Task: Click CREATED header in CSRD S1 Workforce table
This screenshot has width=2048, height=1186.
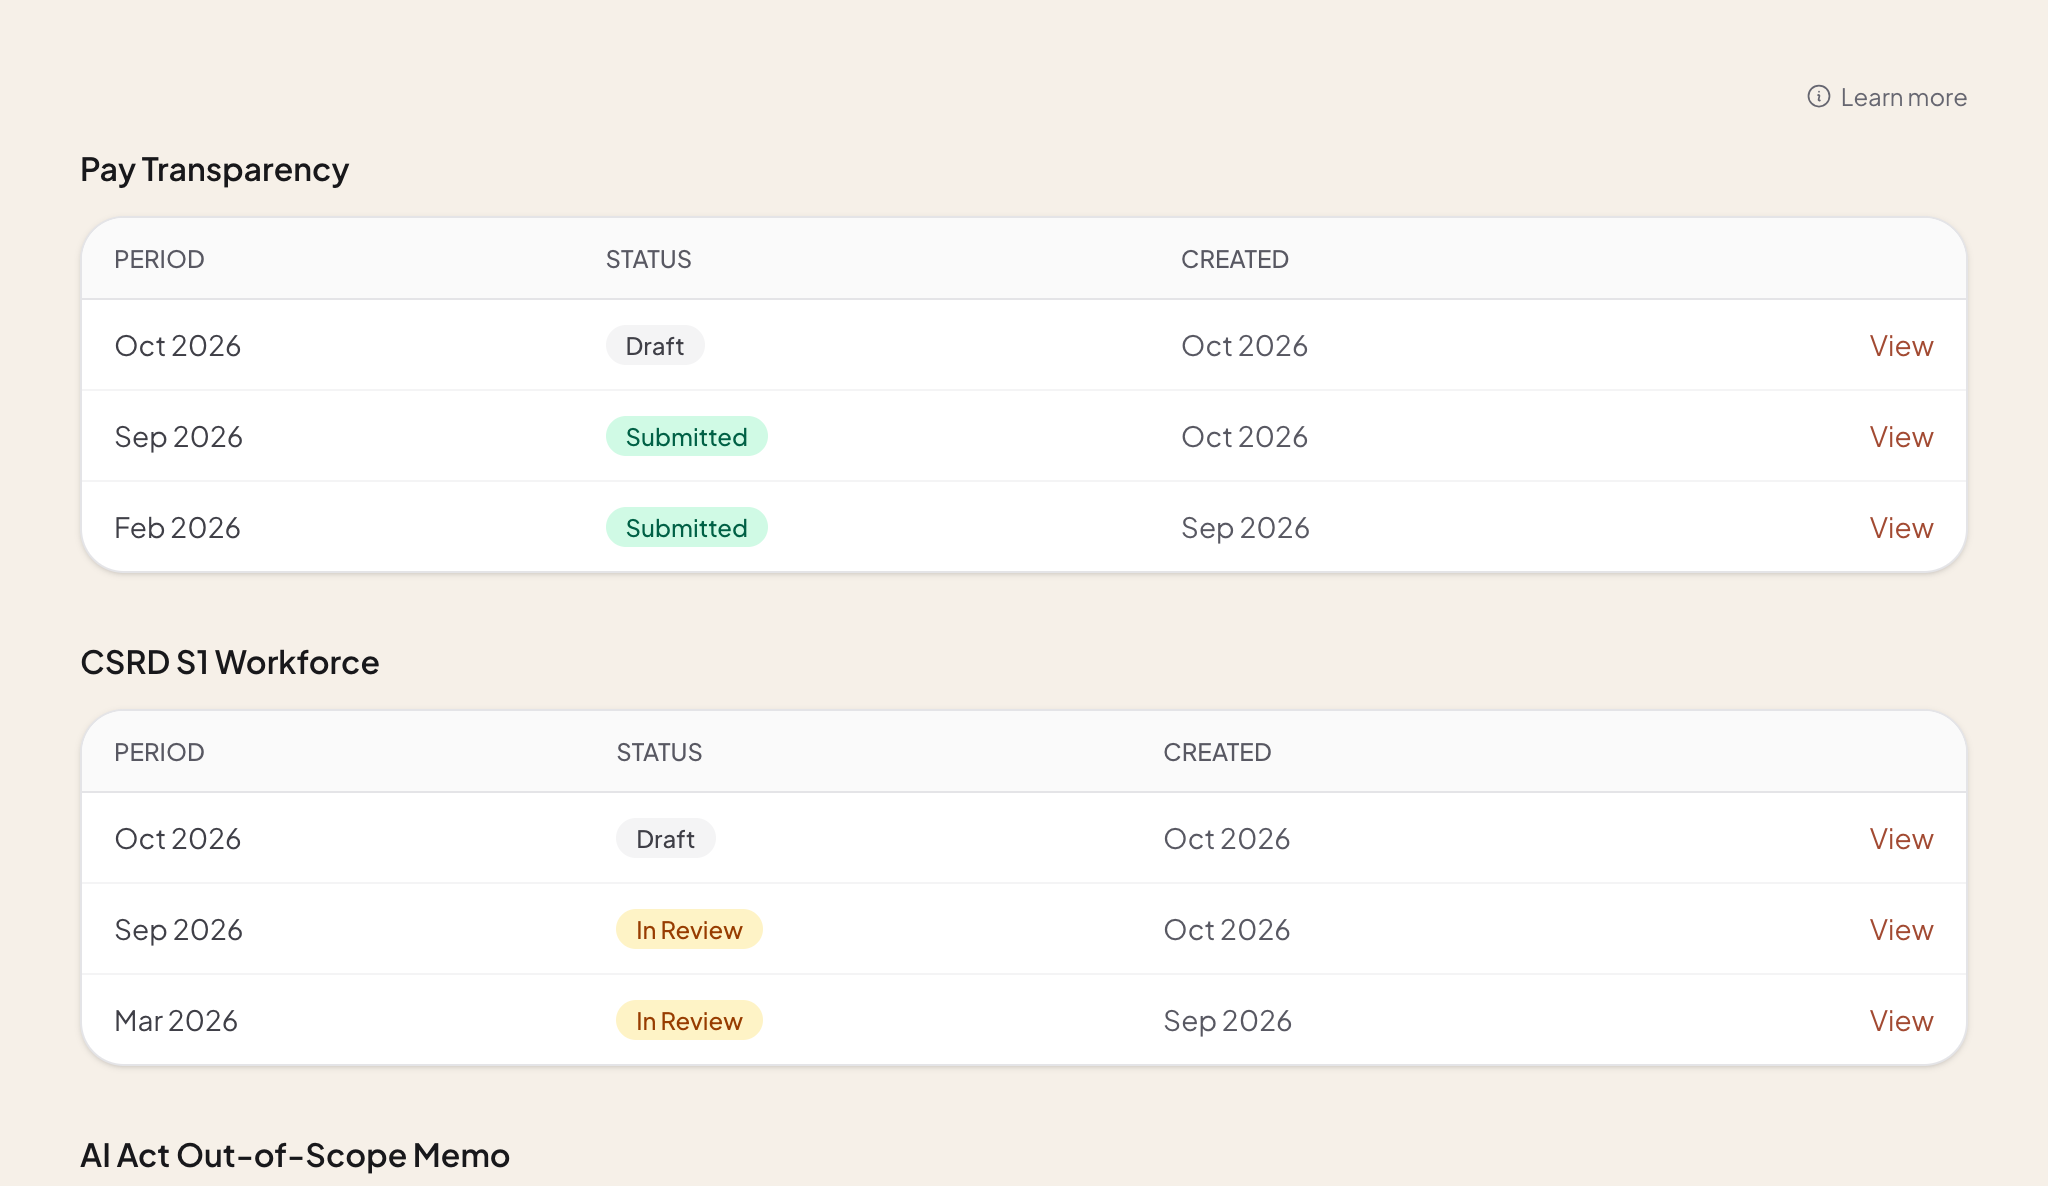Action: click(1217, 753)
